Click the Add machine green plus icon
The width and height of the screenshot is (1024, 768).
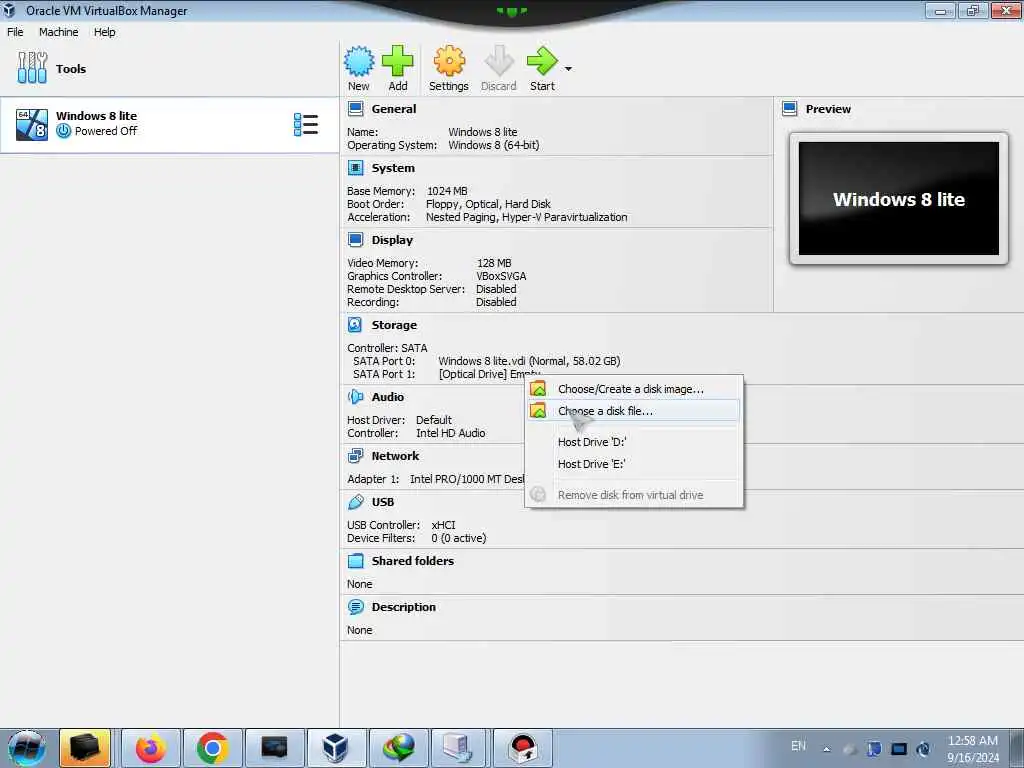pos(397,61)
